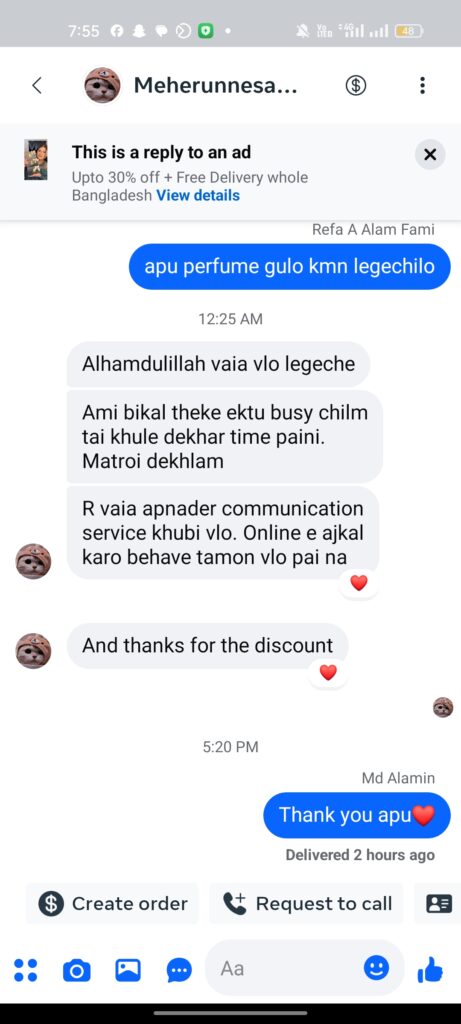Open Meherunnesa's profile picture in header

click(103, 85)
